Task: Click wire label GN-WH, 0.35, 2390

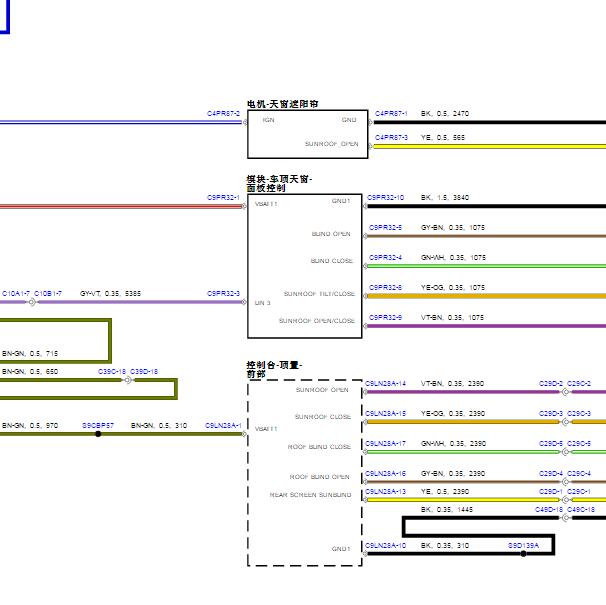Action: [453, 444]
